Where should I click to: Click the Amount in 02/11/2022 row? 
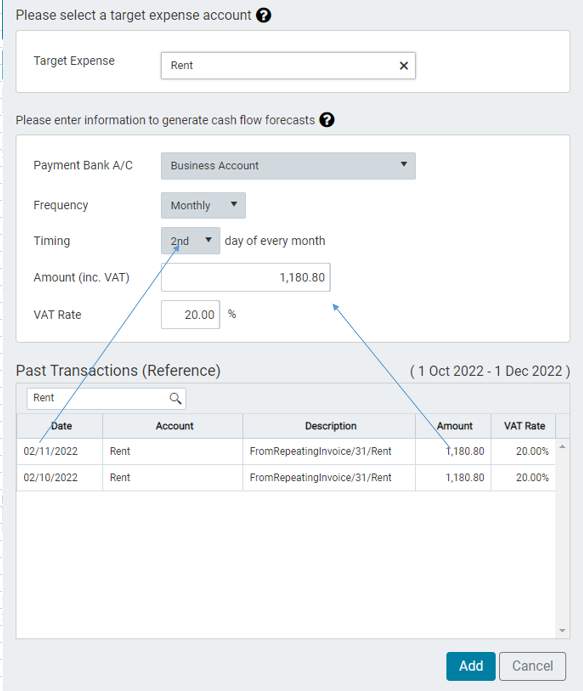pos(453,451)
